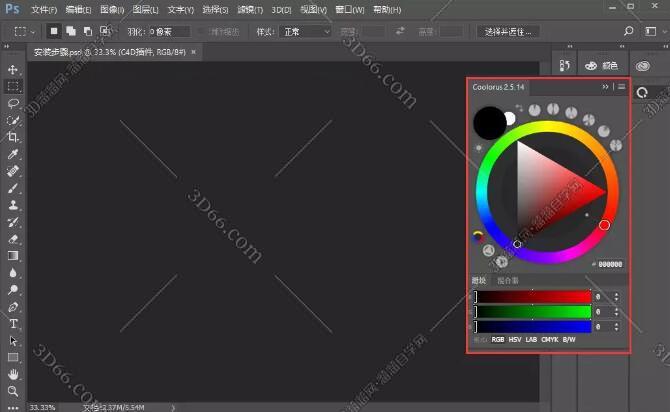
Task: Select the Move tool
Action: point(14,69)
